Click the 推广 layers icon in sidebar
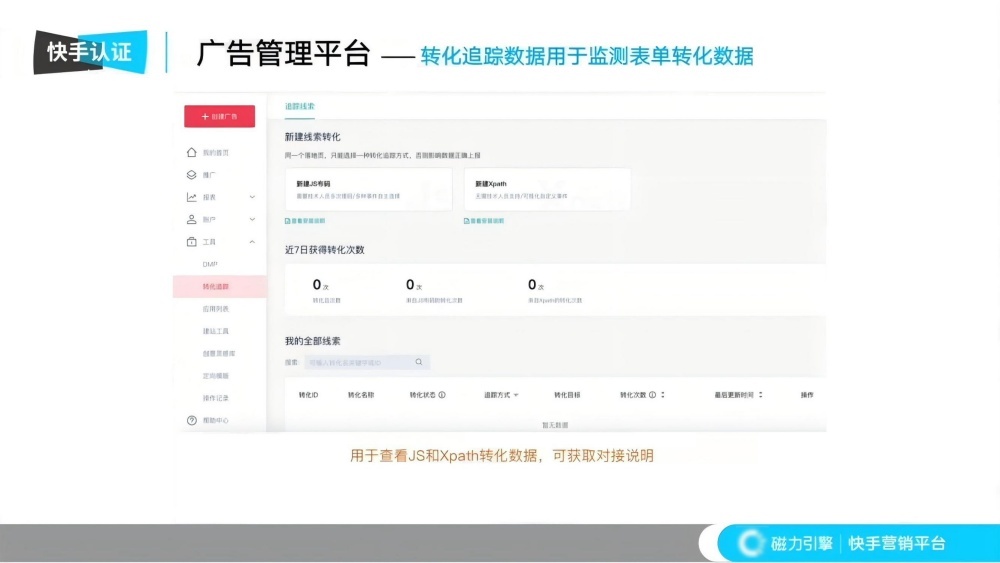This screenshot has width=1000, height=563. click(191, 175)
